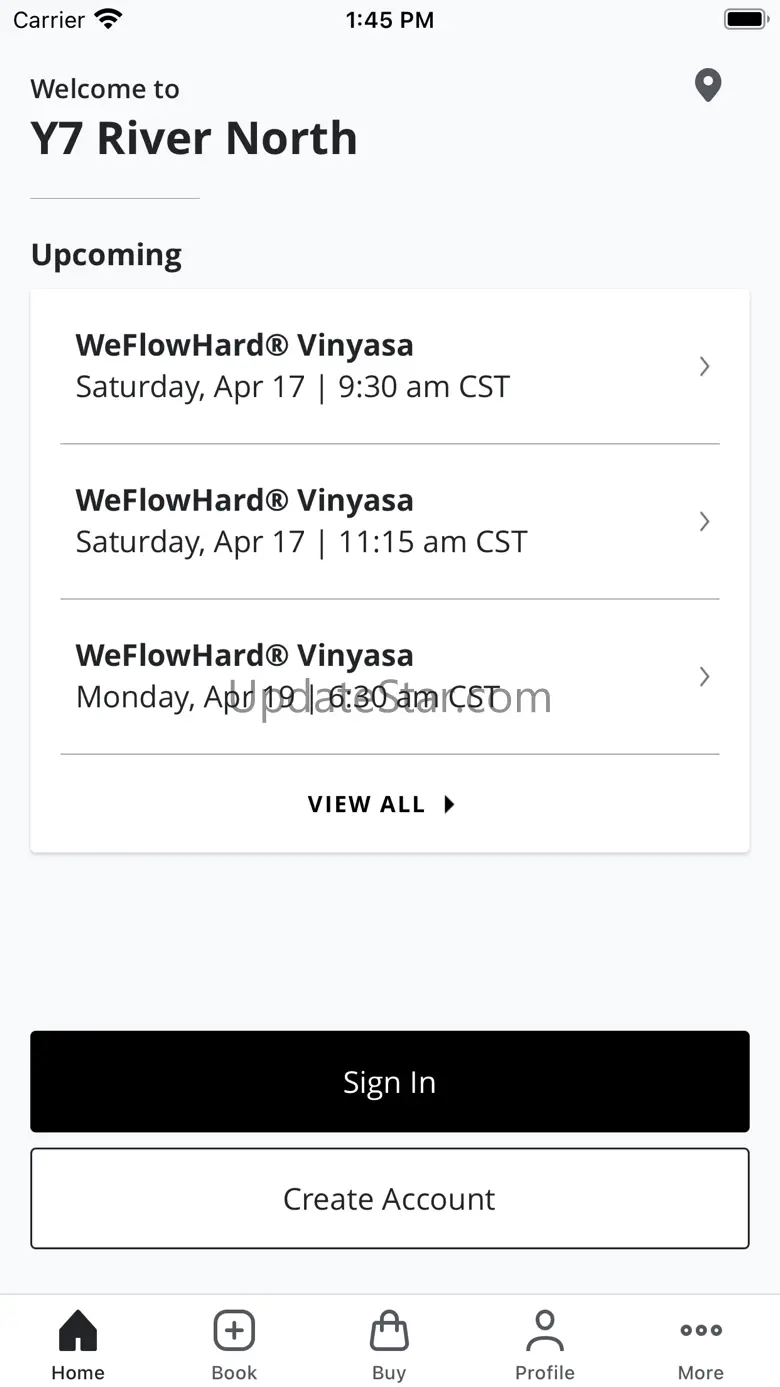Viewport: 780px width, 1387px height.
Task: Tap the More three-dots icon
Action: (701, 1330)
